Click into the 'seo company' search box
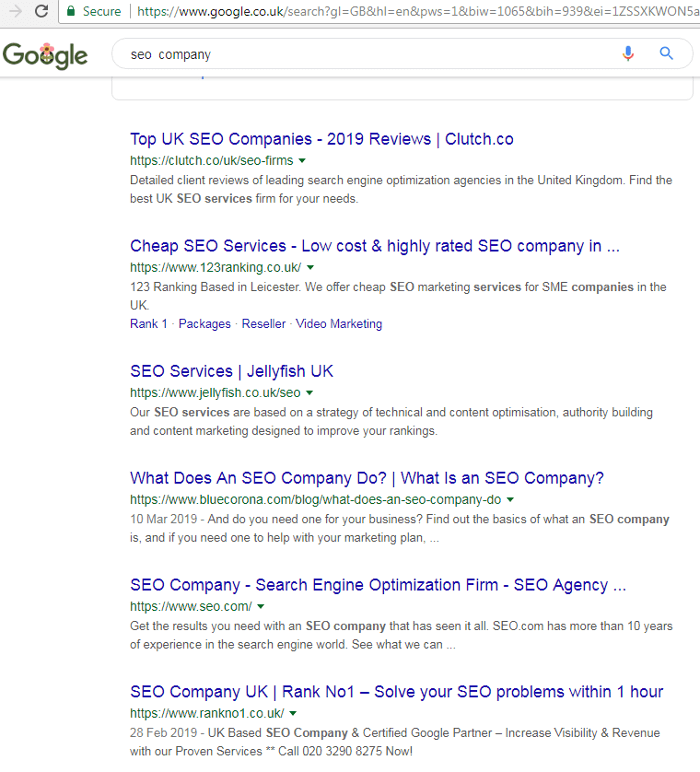Image resolution: width=700 pixels, height=772 pixels. (360, 55)
